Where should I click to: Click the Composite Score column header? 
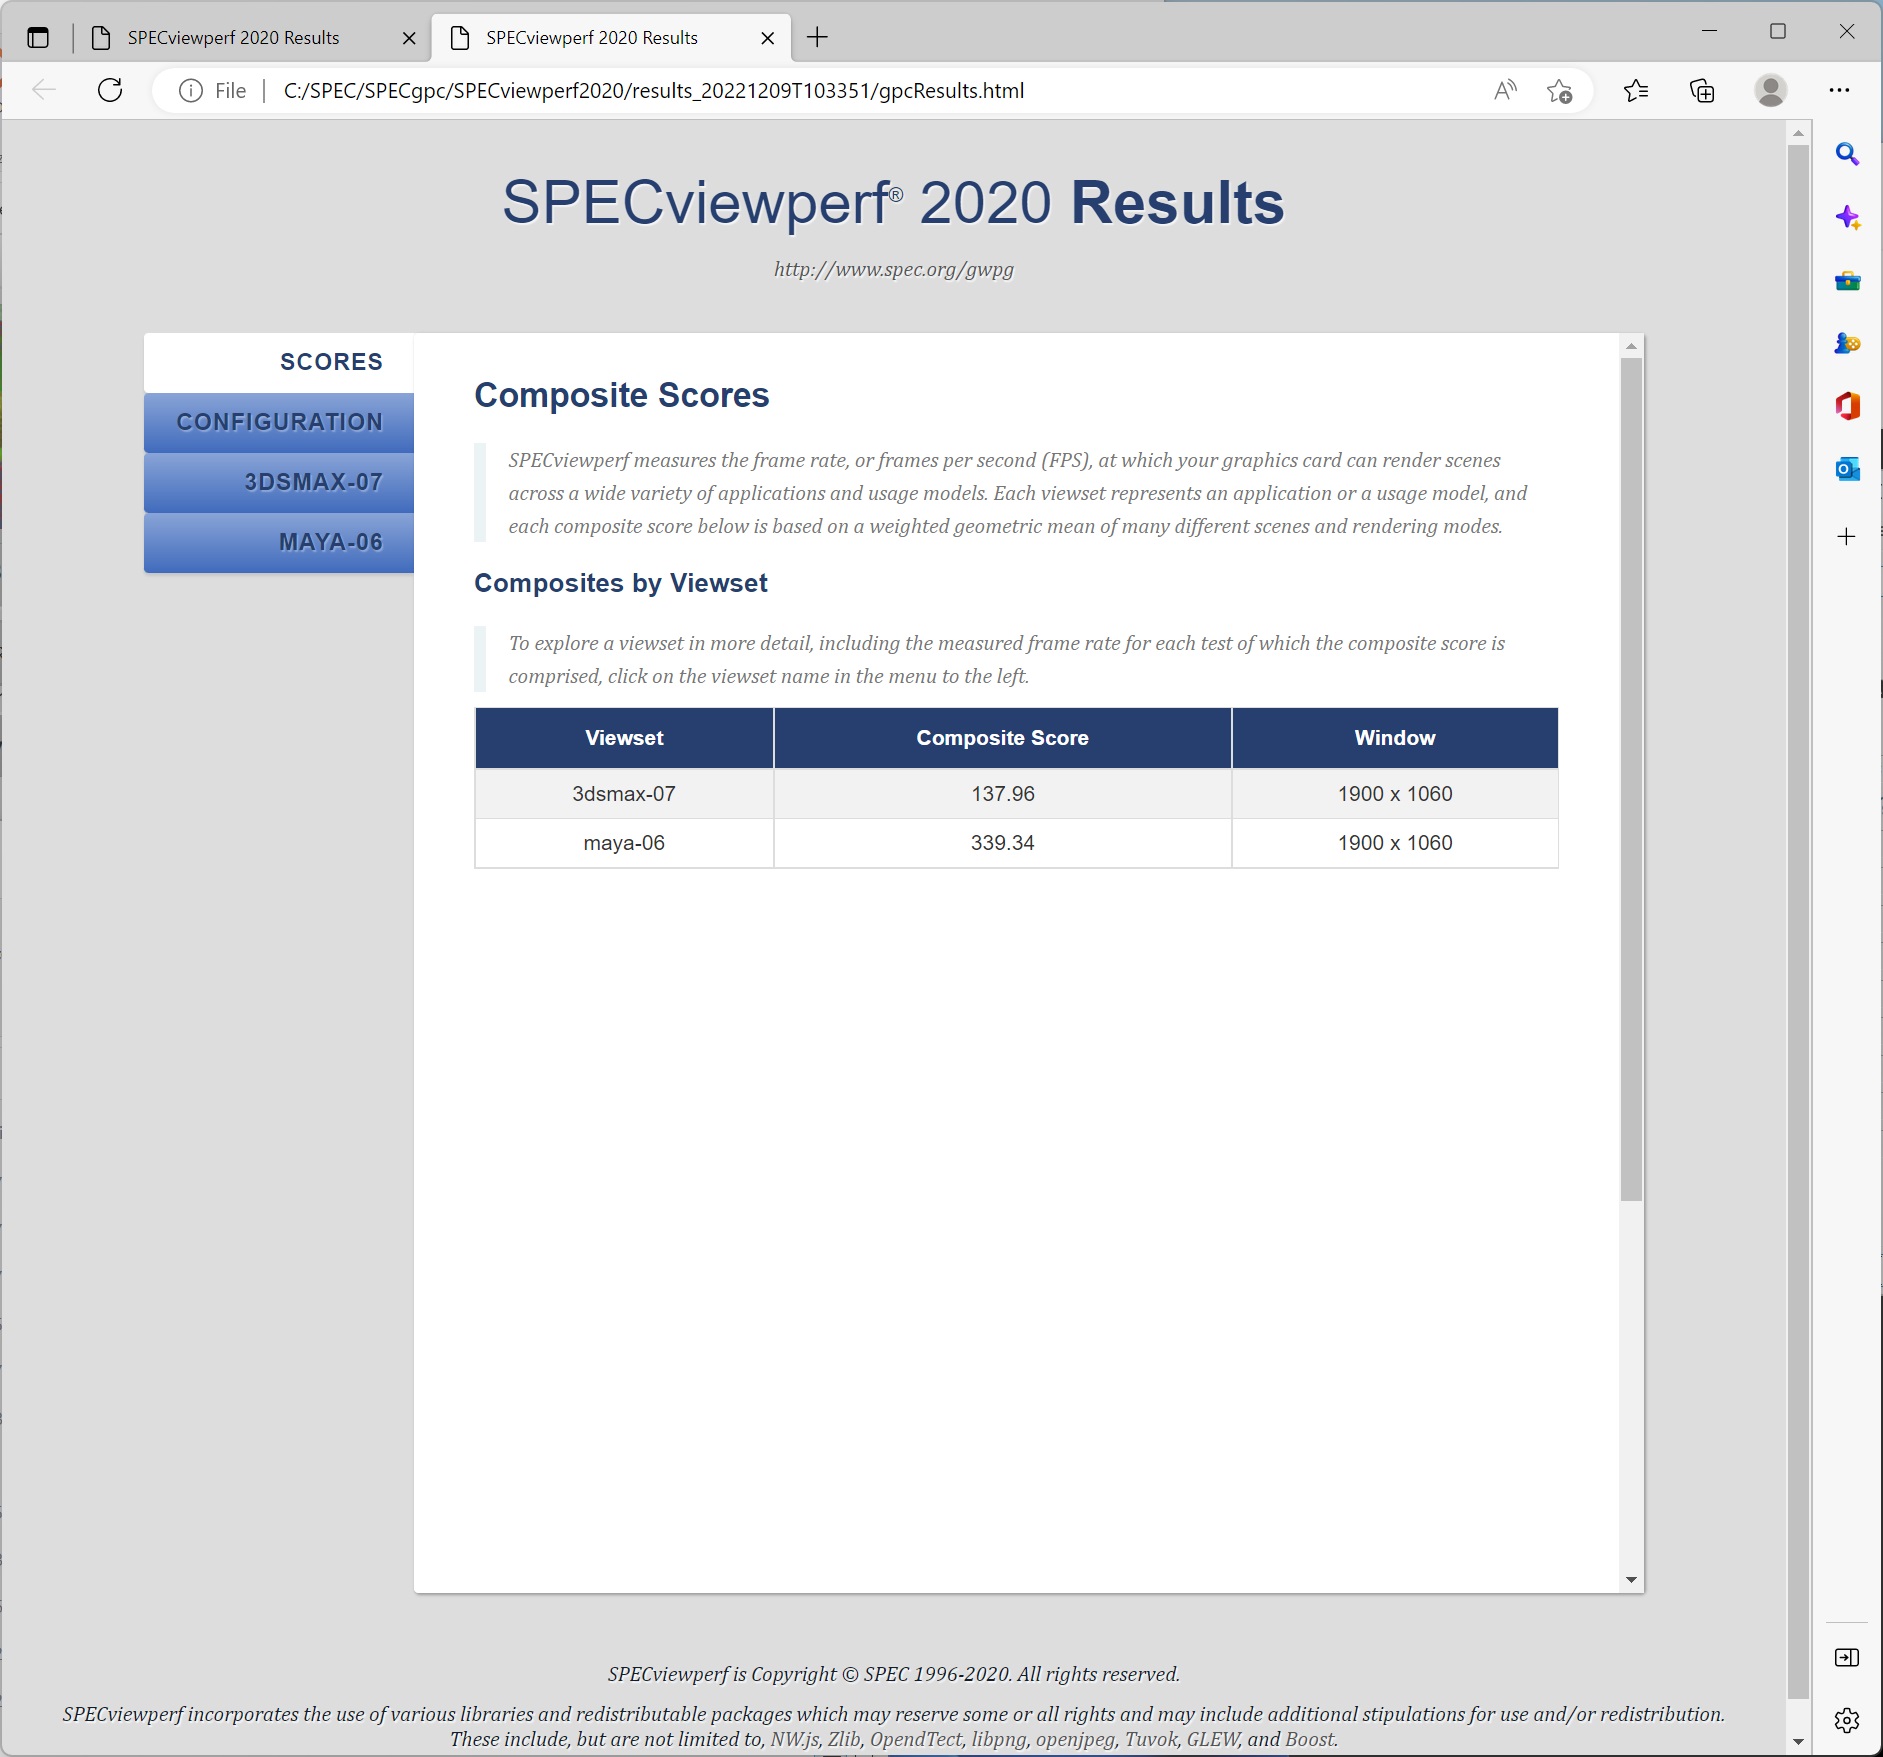(1002, 738)
